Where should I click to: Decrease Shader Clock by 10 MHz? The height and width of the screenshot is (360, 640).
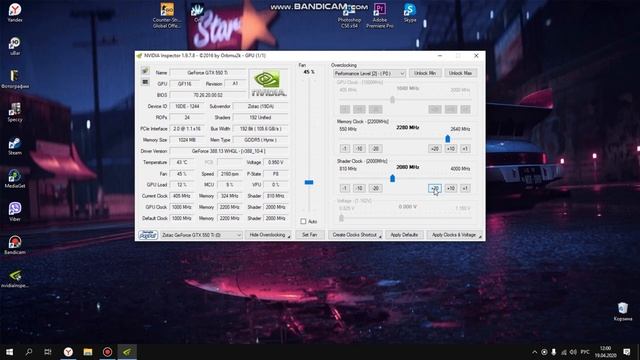point(359,188)
